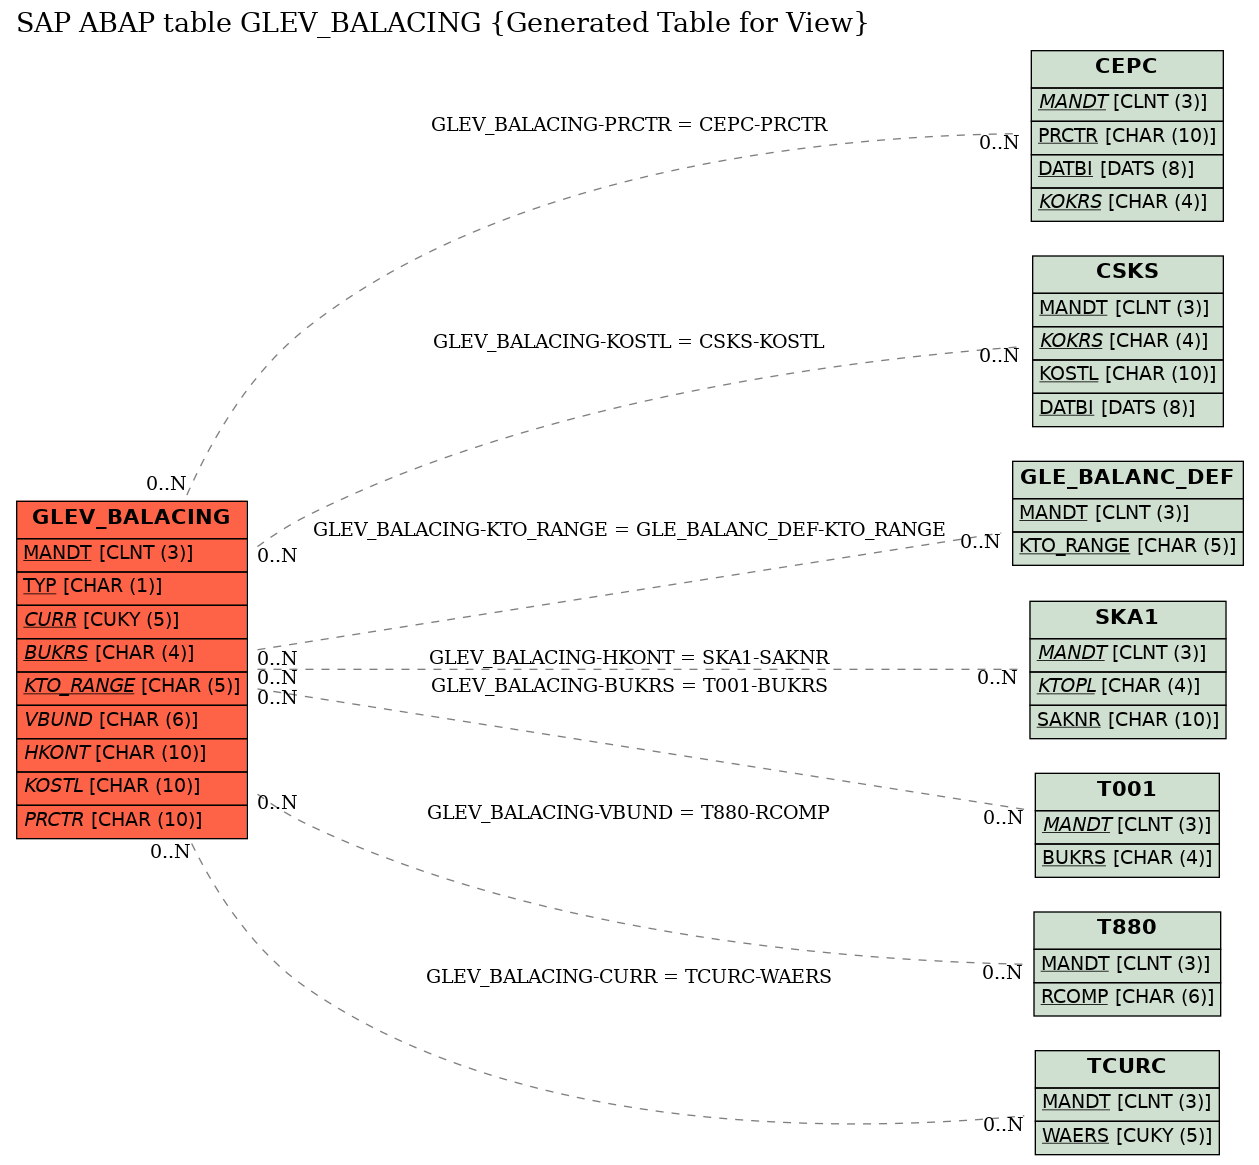Select the VBUND [CHAR (6)] field
Viewport: 1259px width, 1165px height.
tap(132, 721)
